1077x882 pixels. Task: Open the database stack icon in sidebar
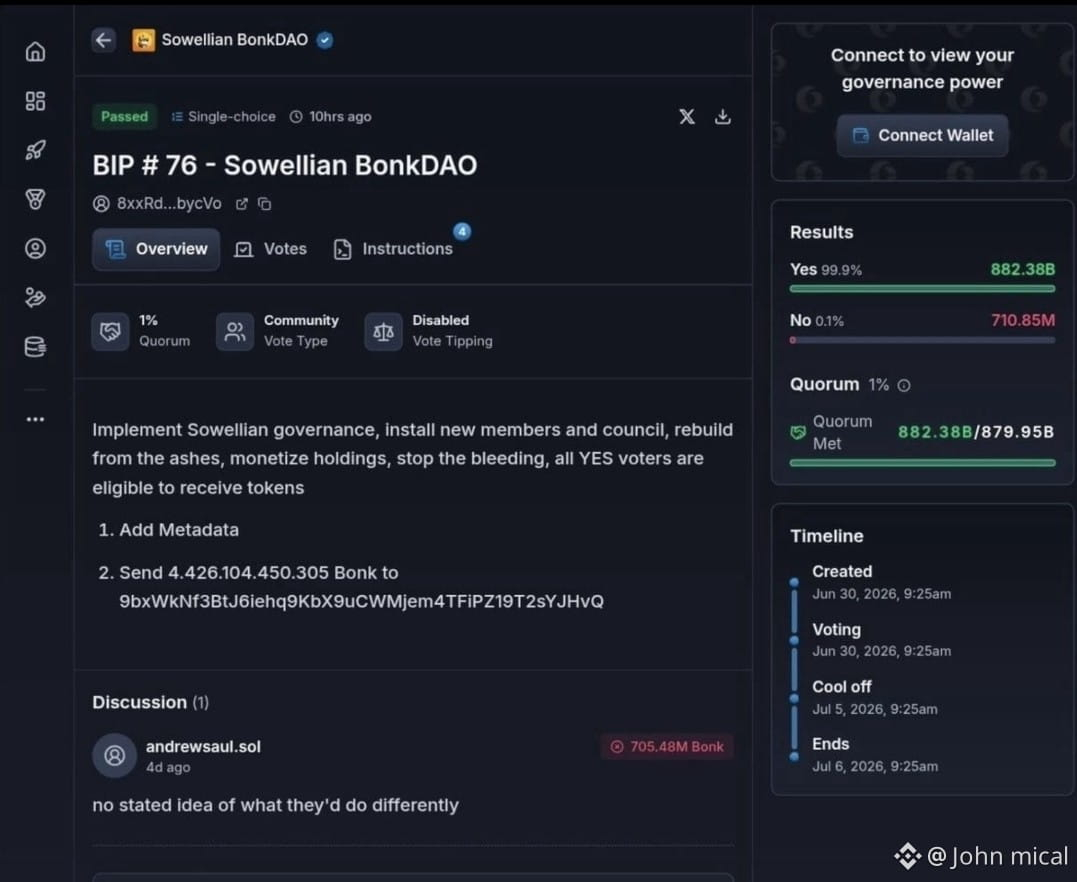pyautogui.click(x=35, y=347)
